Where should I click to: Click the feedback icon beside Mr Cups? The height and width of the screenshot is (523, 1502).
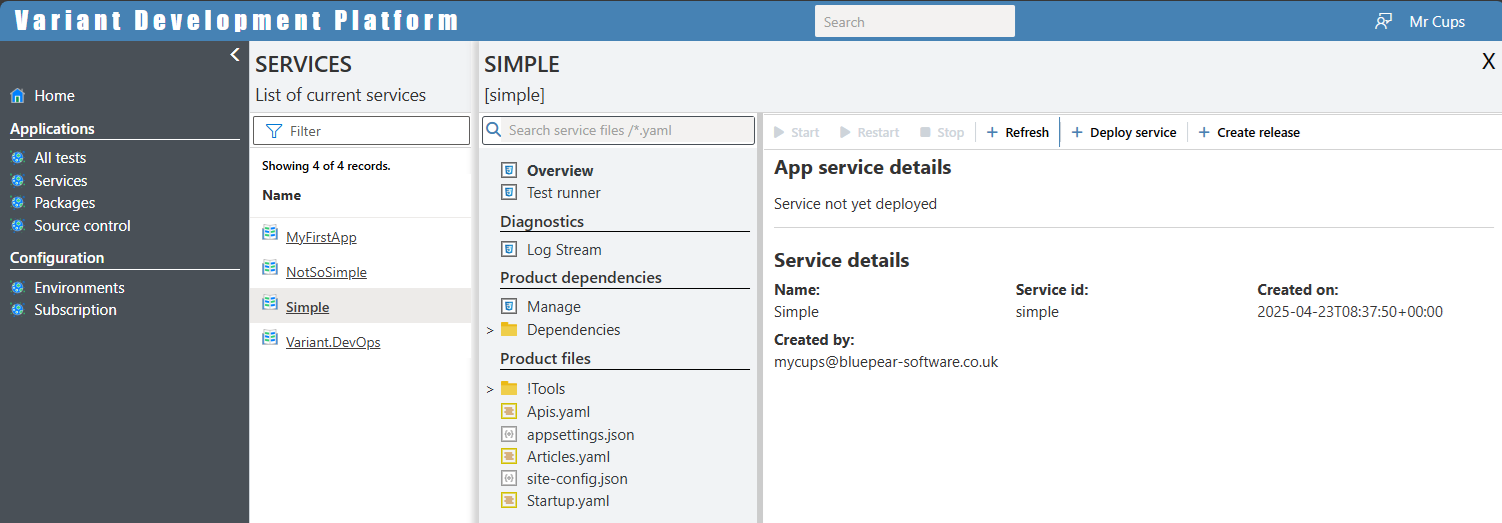tap(1383, 21)
